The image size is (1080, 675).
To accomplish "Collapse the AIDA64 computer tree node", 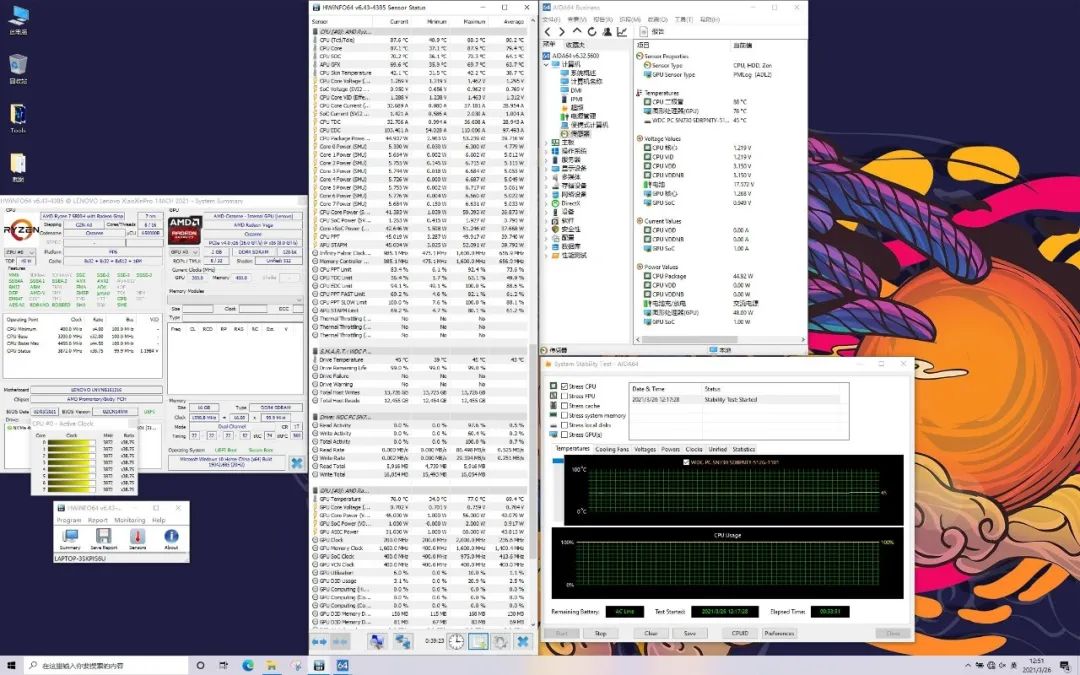I will pyautogui.click(x=547, y=64).
